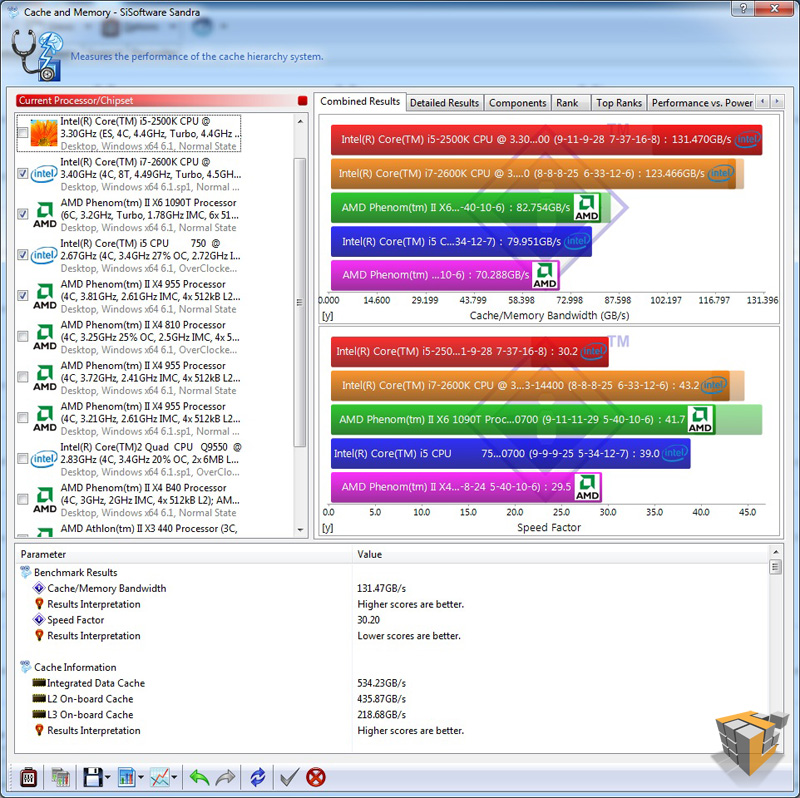Screen dimensions: 800x798
Task: Click the red i5-2500K 131.470GB/s bandwidth bar
Action: coord(546,139)
